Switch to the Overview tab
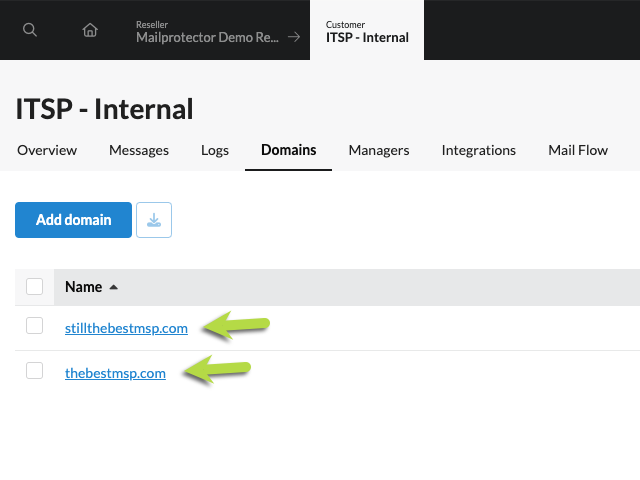This screenshot has height=480, width=640. coord(47,150)
